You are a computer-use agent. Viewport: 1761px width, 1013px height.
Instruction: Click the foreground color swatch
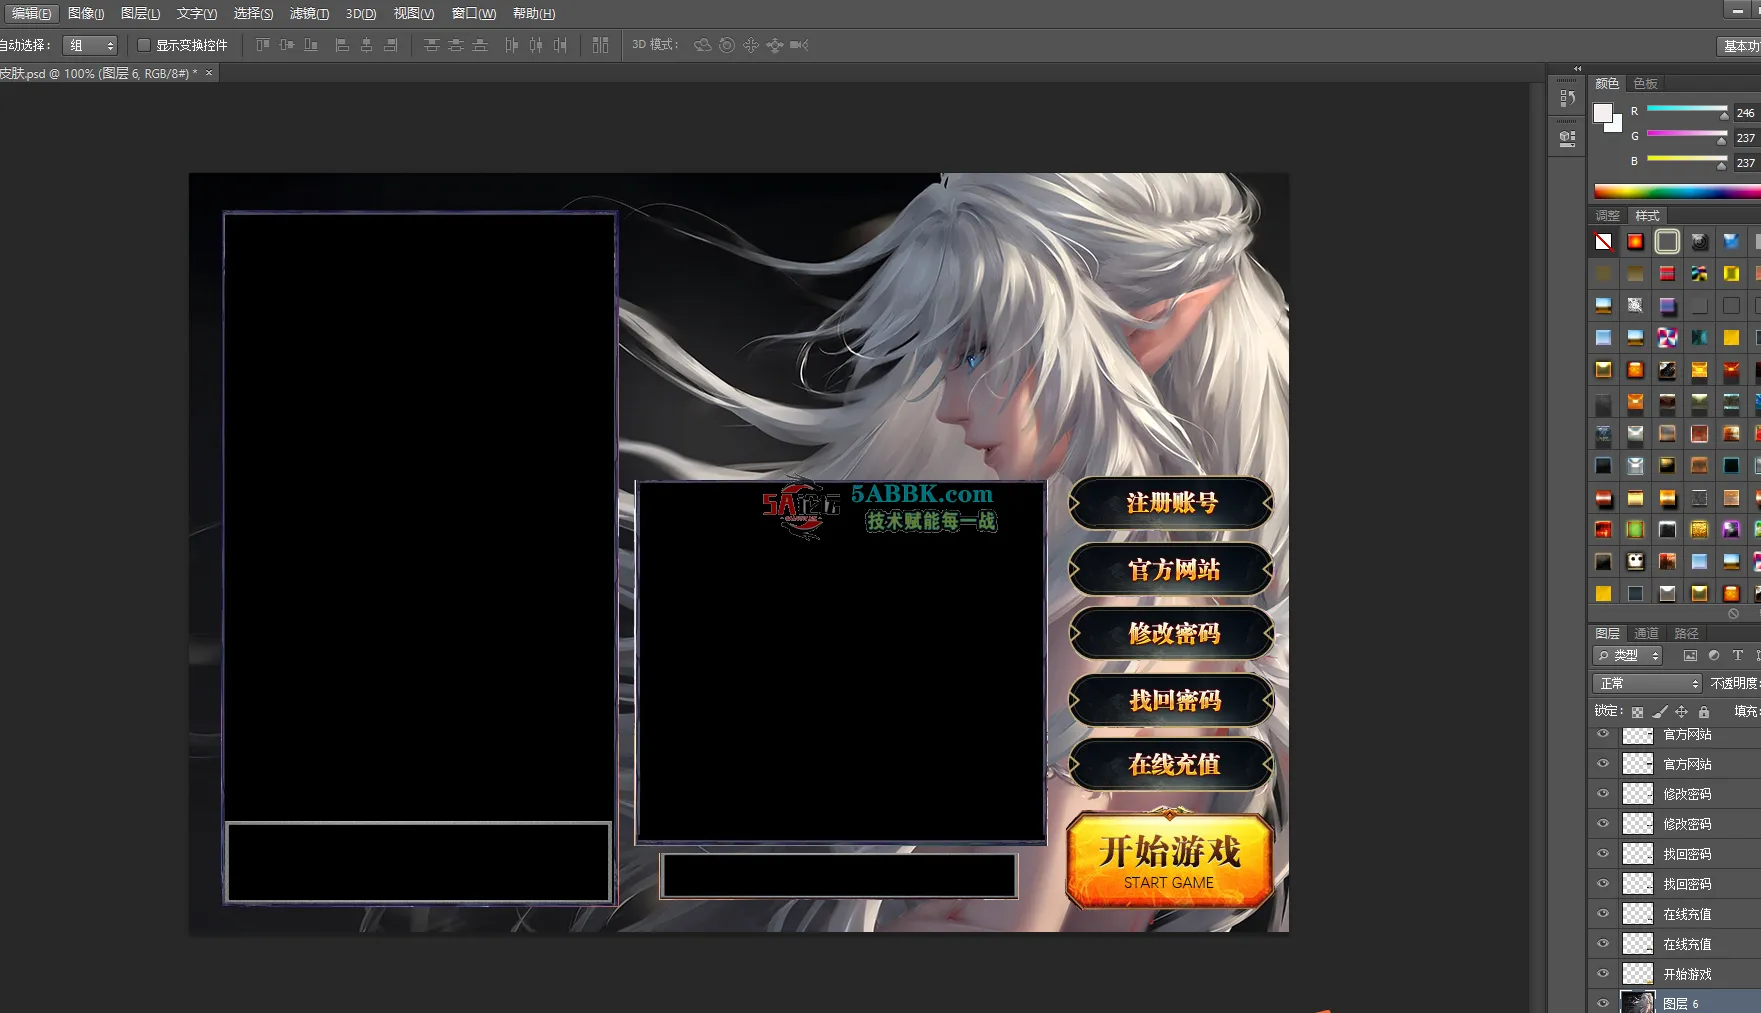click(x=1603, y=112)
